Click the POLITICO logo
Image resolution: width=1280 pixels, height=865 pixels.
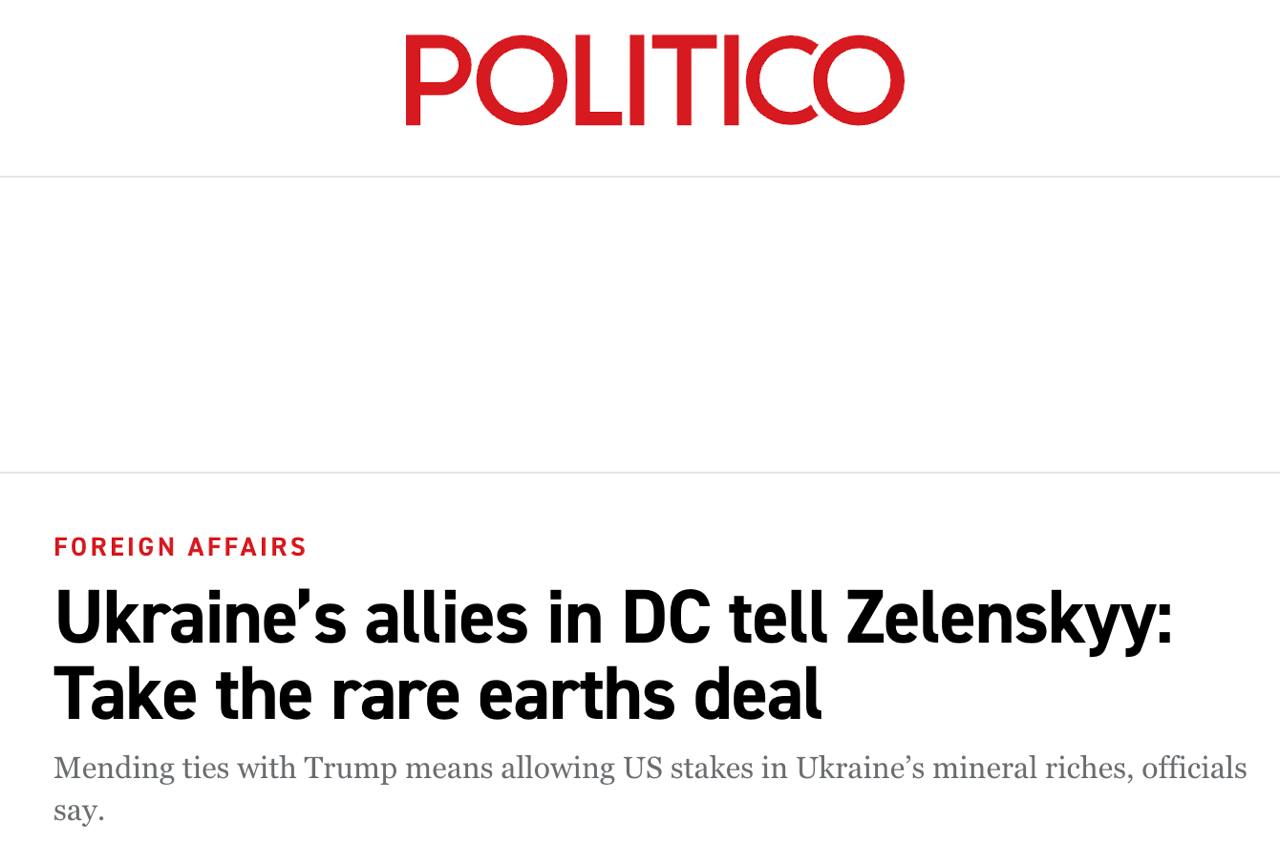pyautogui.click(x=654, y=80)
